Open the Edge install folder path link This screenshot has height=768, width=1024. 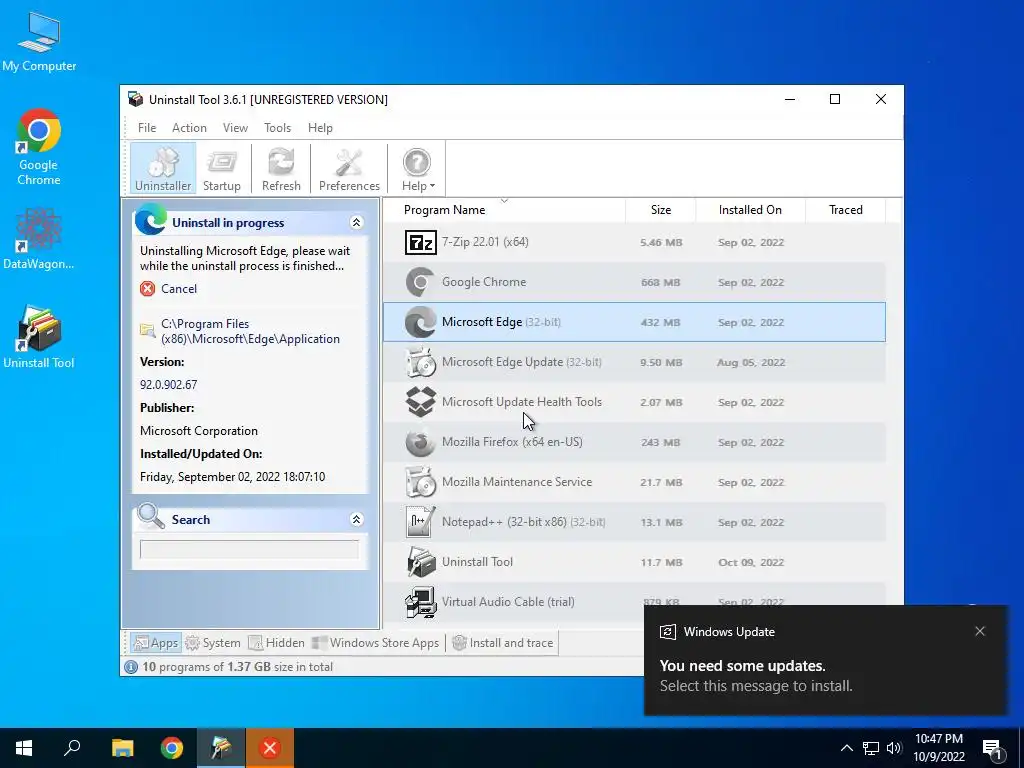point(250,331)
